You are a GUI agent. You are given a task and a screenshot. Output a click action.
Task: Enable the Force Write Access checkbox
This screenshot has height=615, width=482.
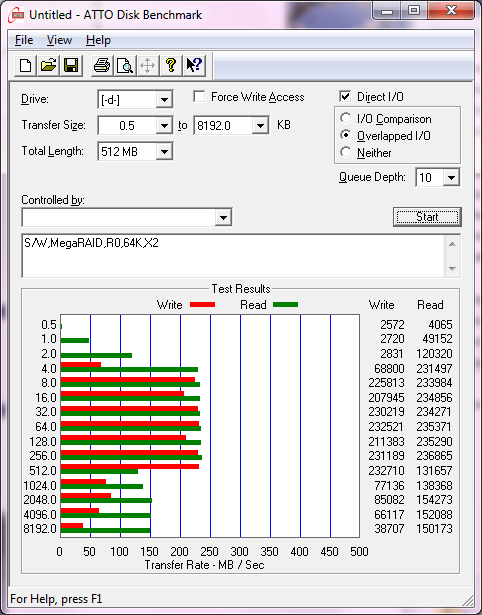[199, 97]
